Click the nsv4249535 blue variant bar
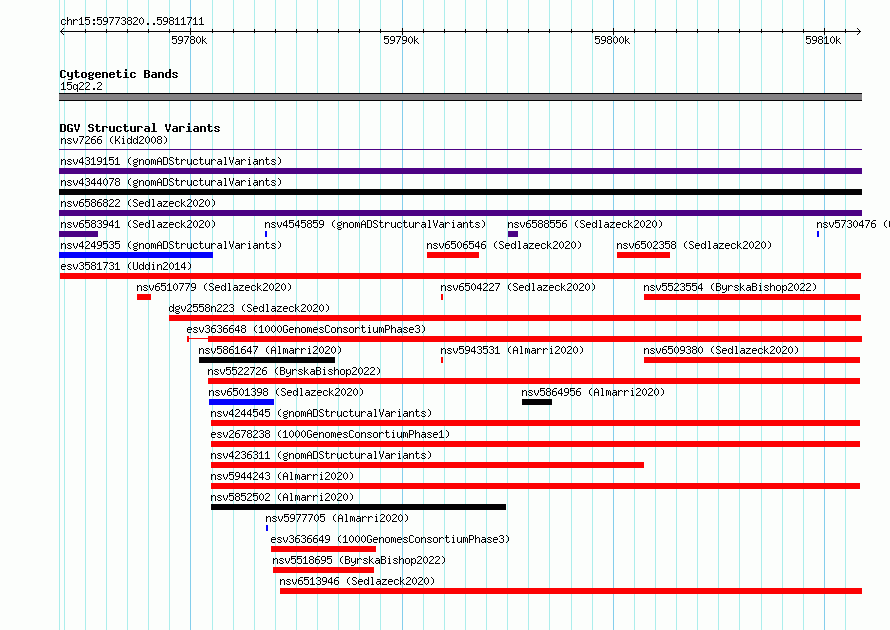 [x=136, y=255]
